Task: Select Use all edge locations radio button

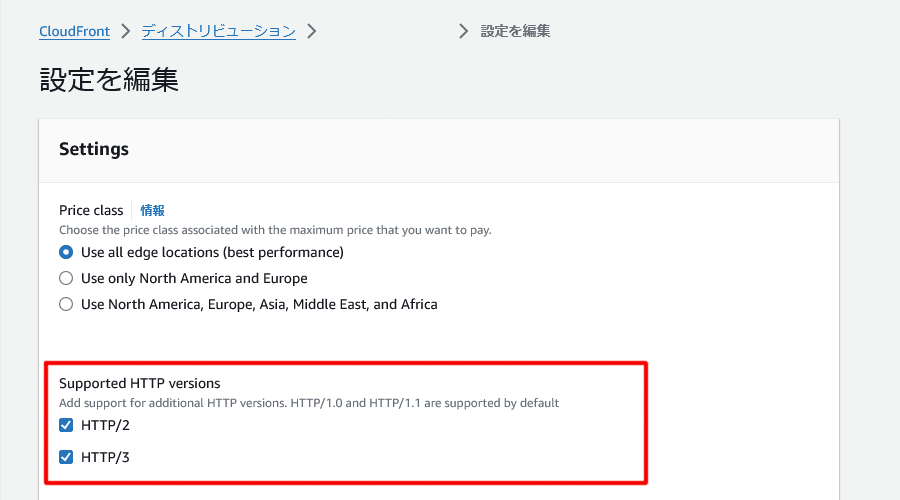Action: coord(66,252)
